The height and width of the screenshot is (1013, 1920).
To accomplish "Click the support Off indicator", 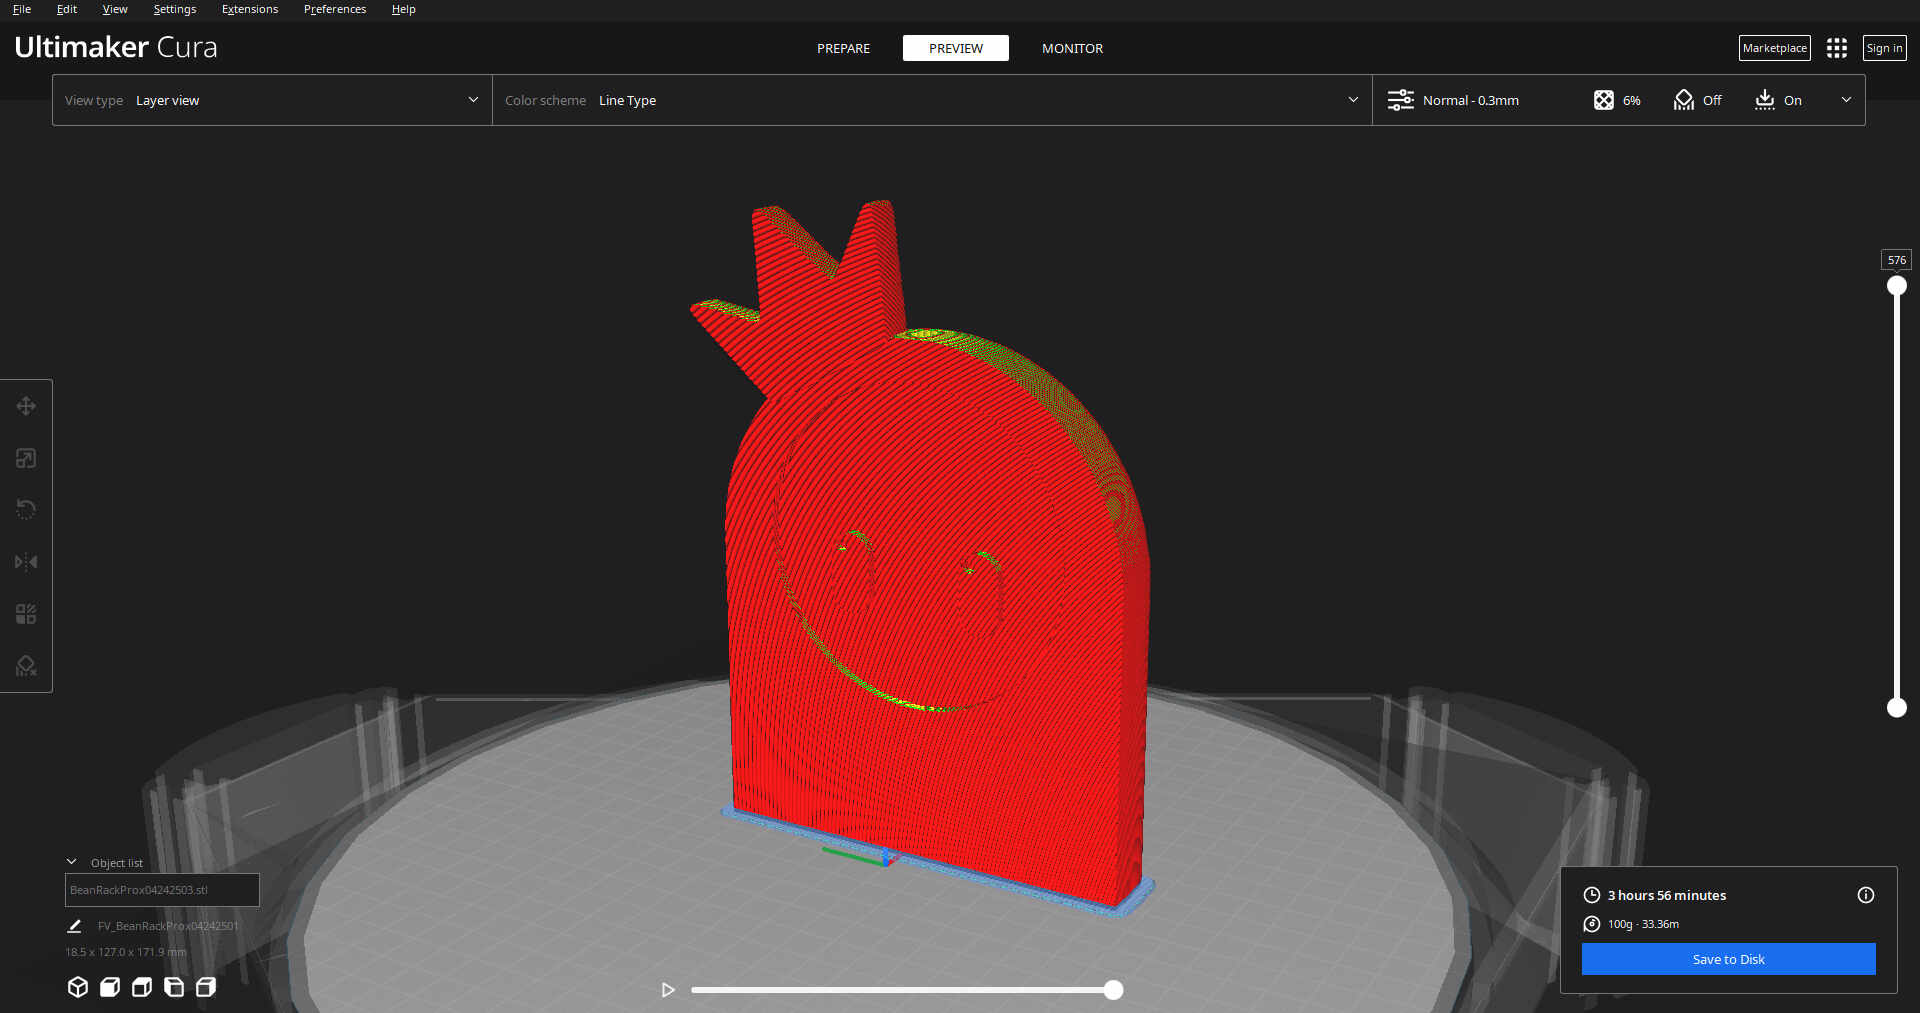I will pyautogui.click(x=1698, y=100).
